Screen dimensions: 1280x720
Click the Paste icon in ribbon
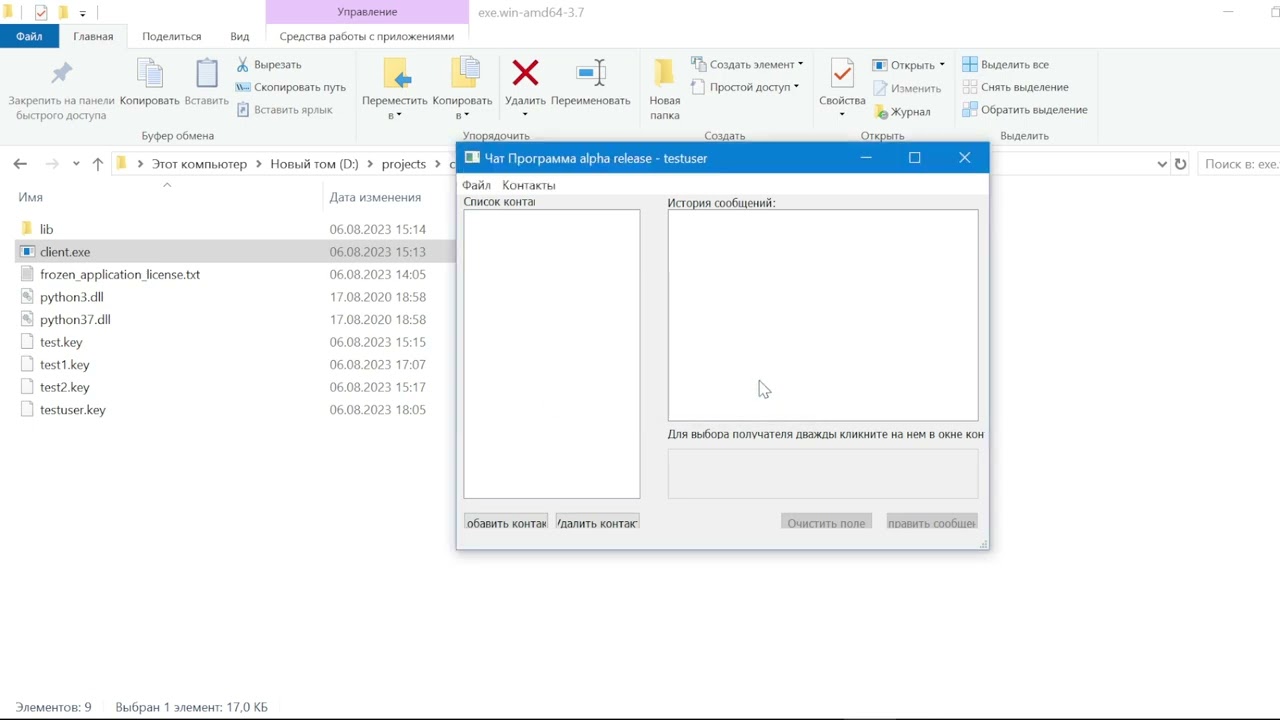207,74
